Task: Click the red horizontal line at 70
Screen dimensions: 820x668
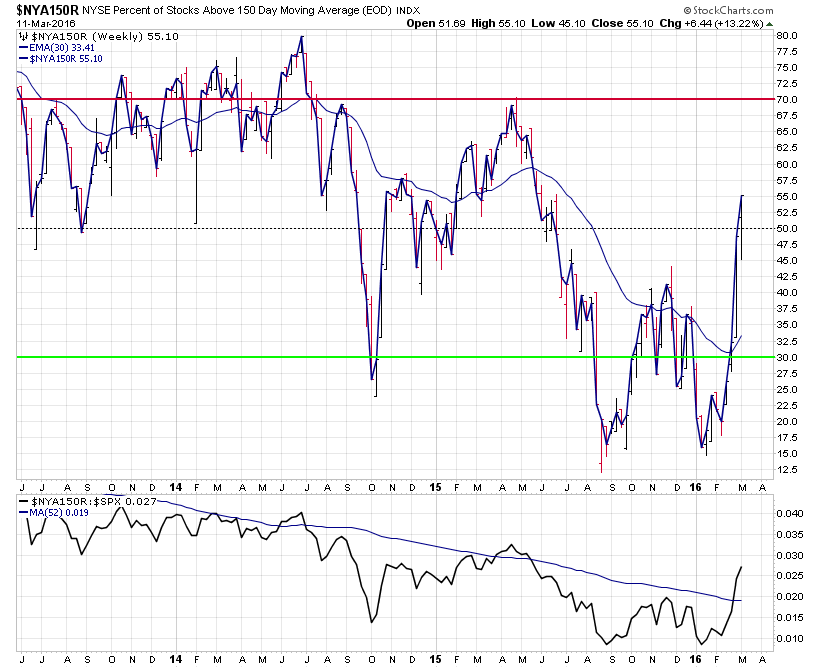Action: (x=395, y=99)
